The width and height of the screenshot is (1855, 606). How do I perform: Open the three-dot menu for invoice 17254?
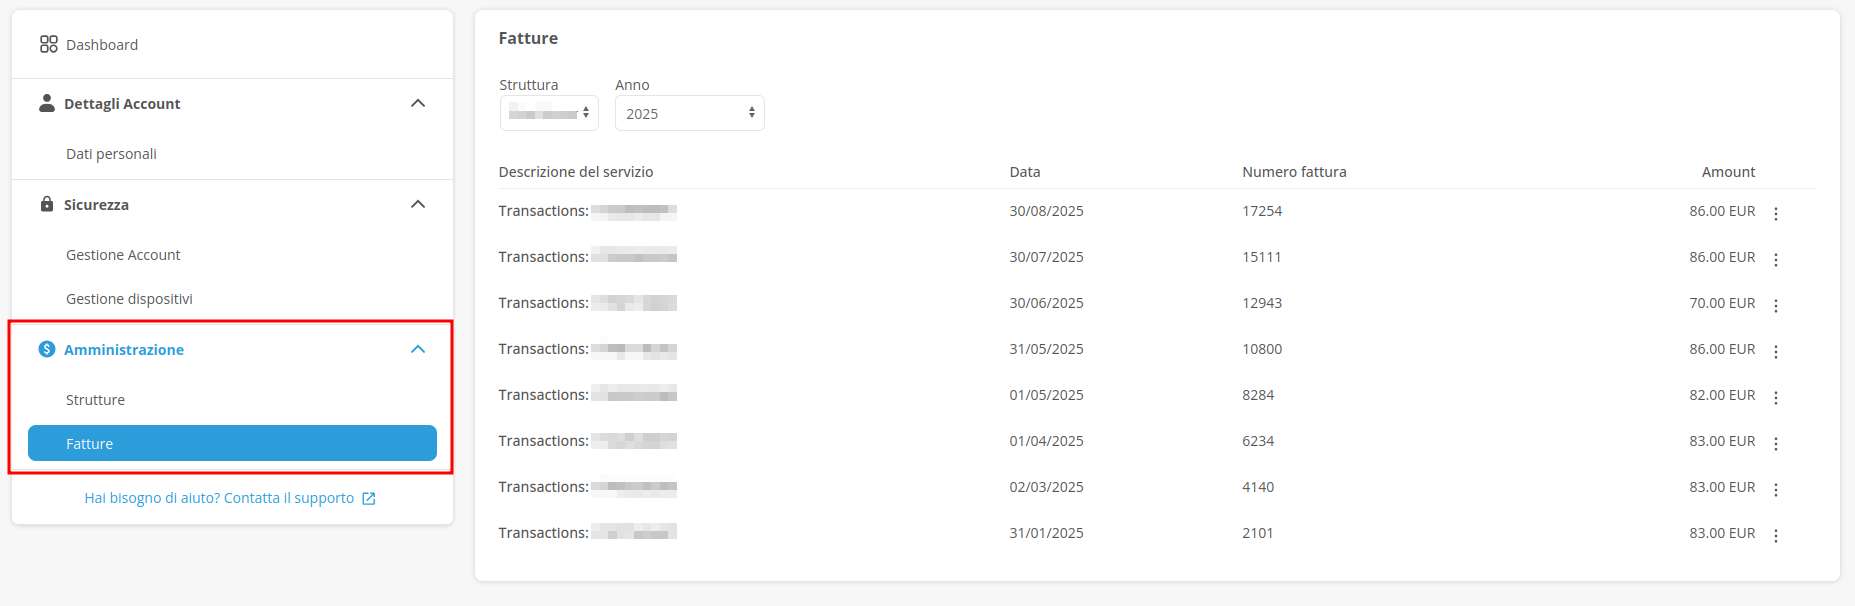1775,213
